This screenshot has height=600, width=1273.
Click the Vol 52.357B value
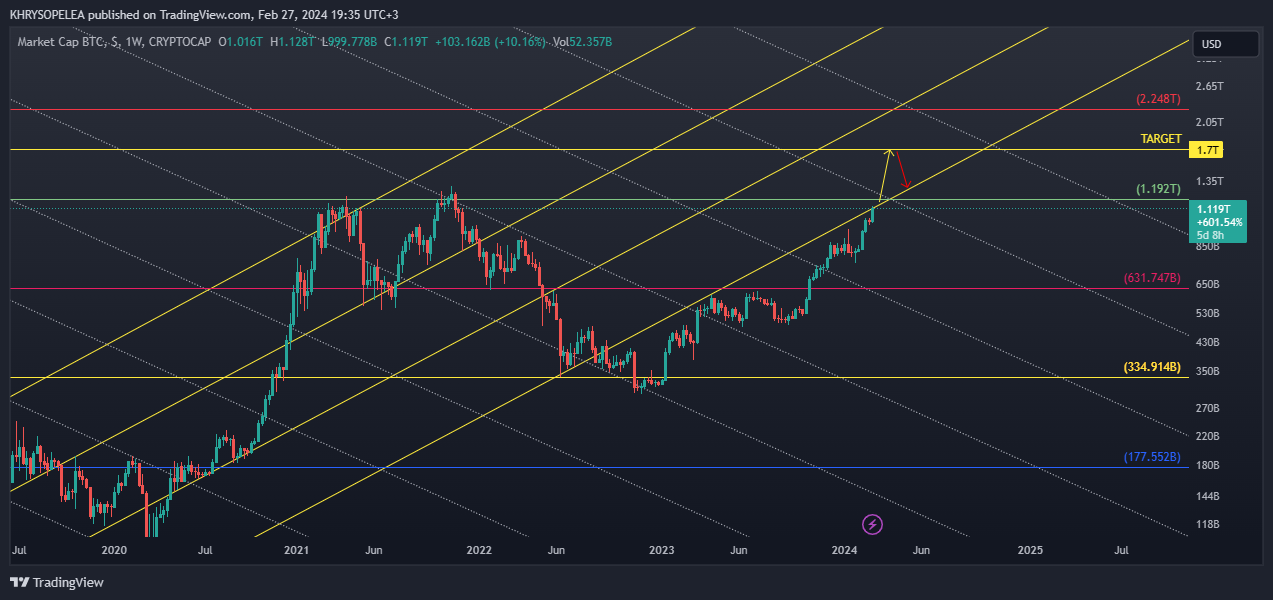click(x=583, y=41)
